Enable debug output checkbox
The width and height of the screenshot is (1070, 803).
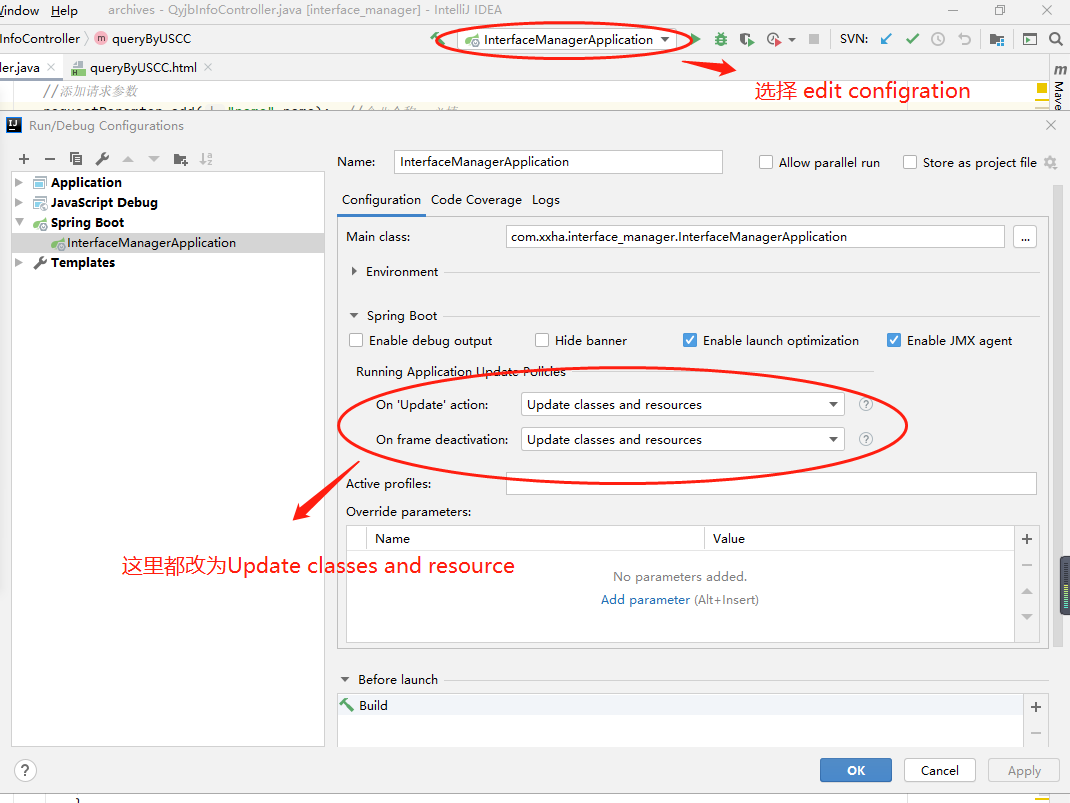[356, 340]
